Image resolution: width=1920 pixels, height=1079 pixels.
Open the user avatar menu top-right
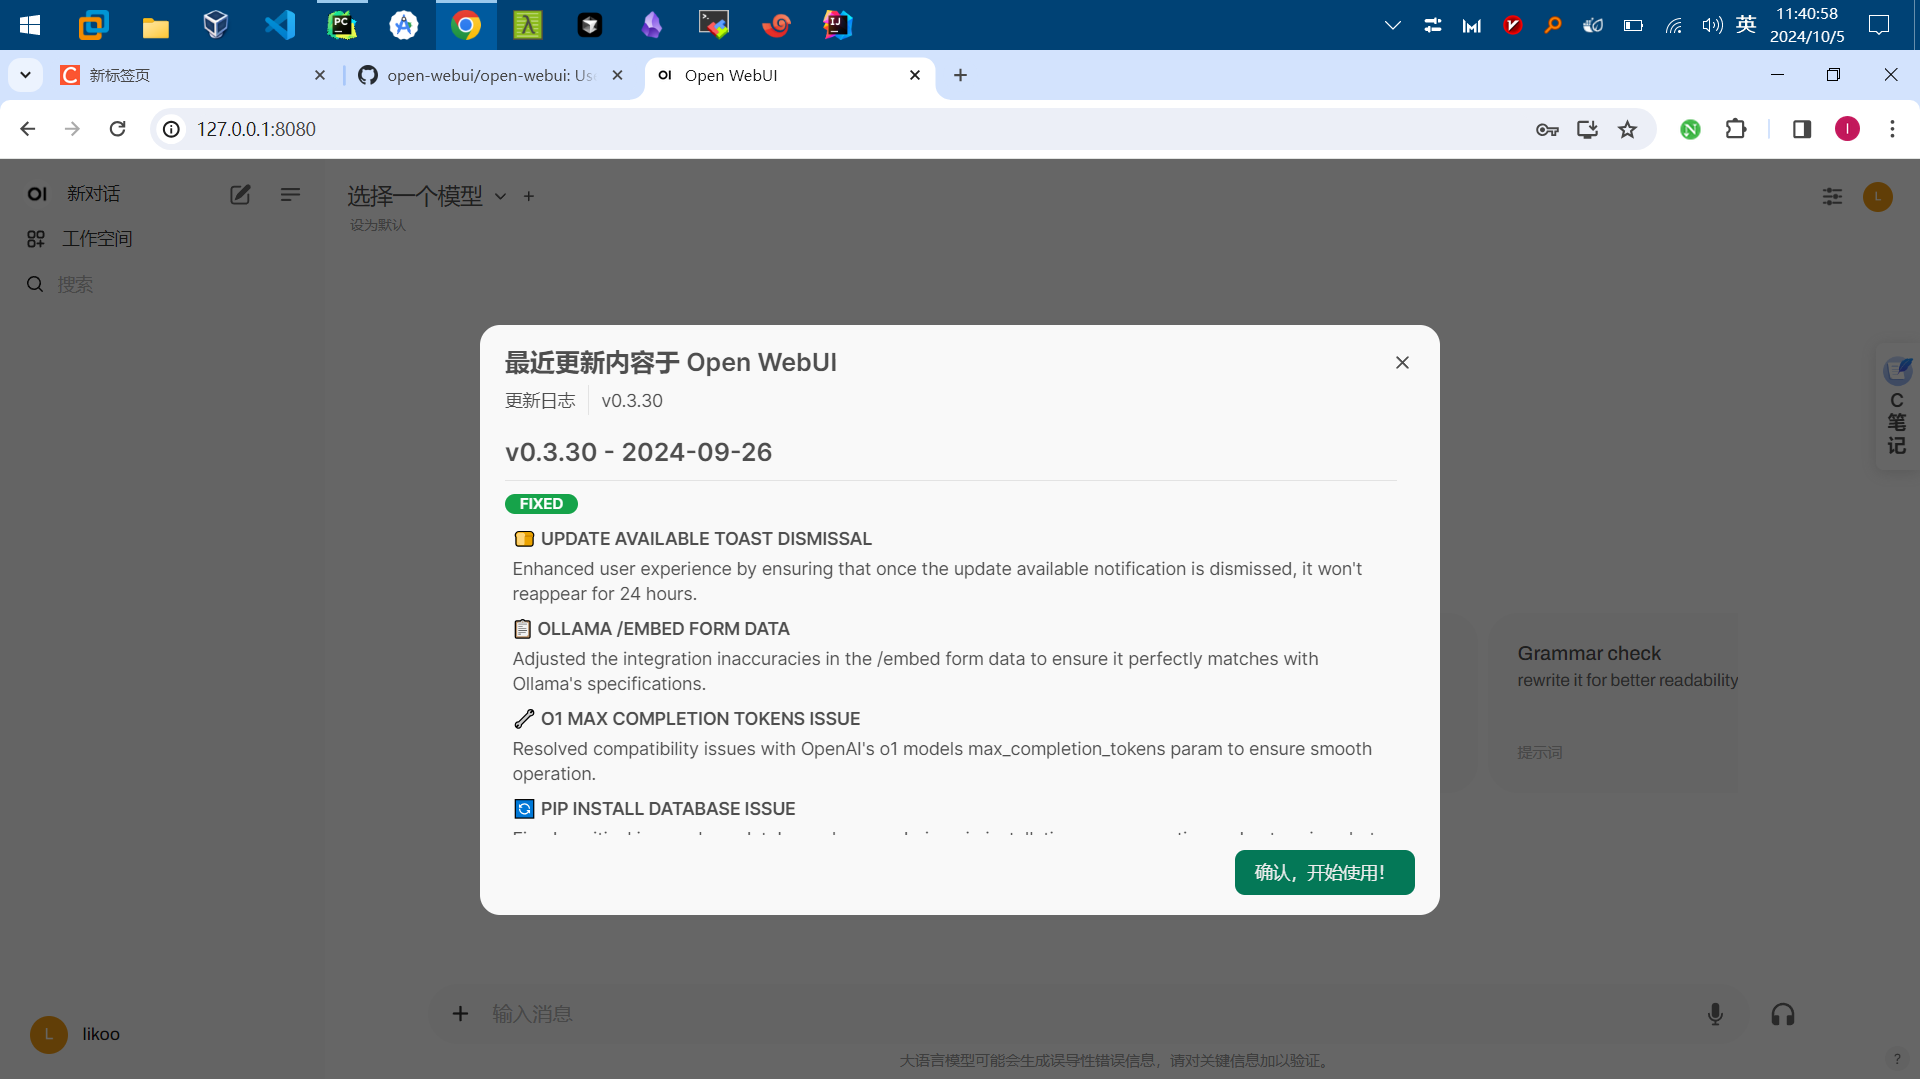point(1877,197)
